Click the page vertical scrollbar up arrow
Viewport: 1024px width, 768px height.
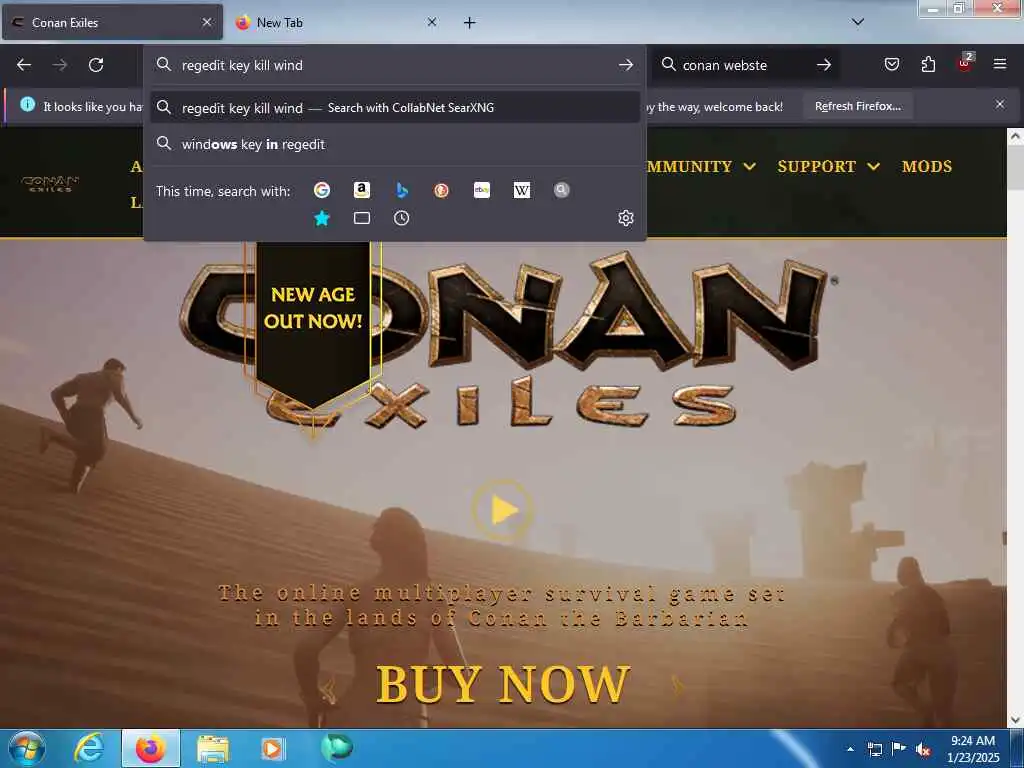point(1015,136)
